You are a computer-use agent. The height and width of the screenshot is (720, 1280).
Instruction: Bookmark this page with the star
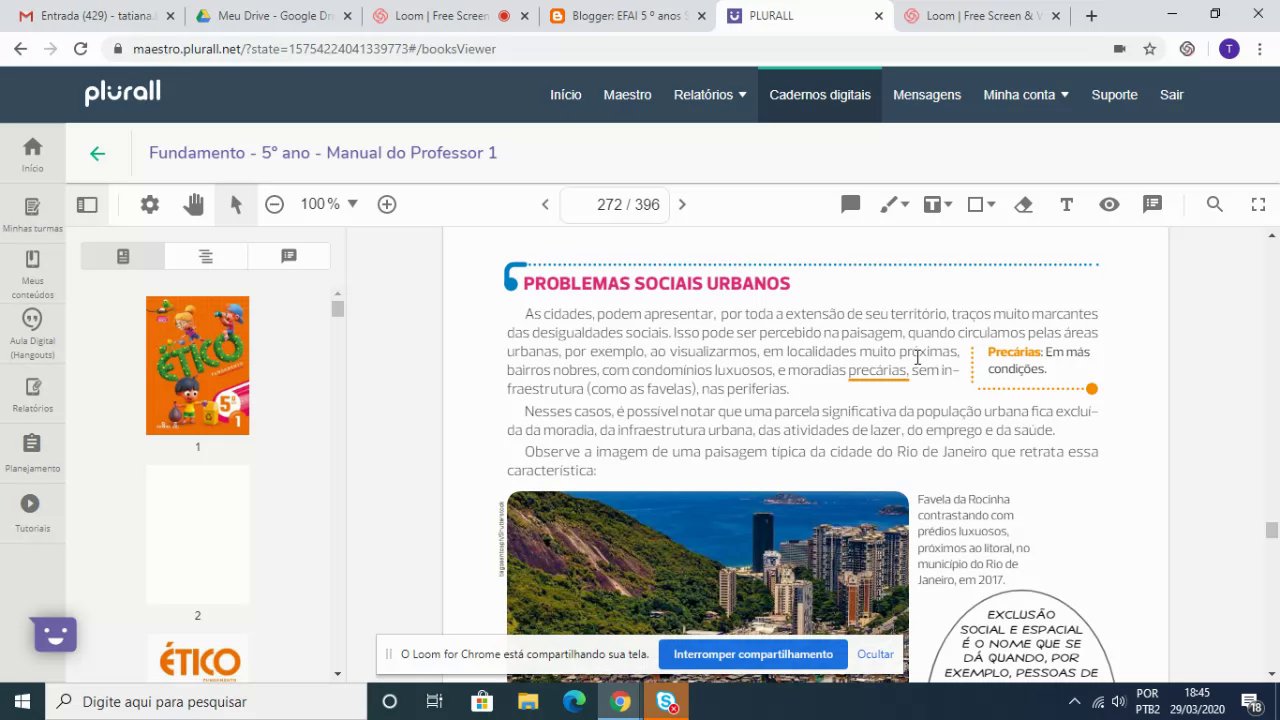pos(1150,49)
